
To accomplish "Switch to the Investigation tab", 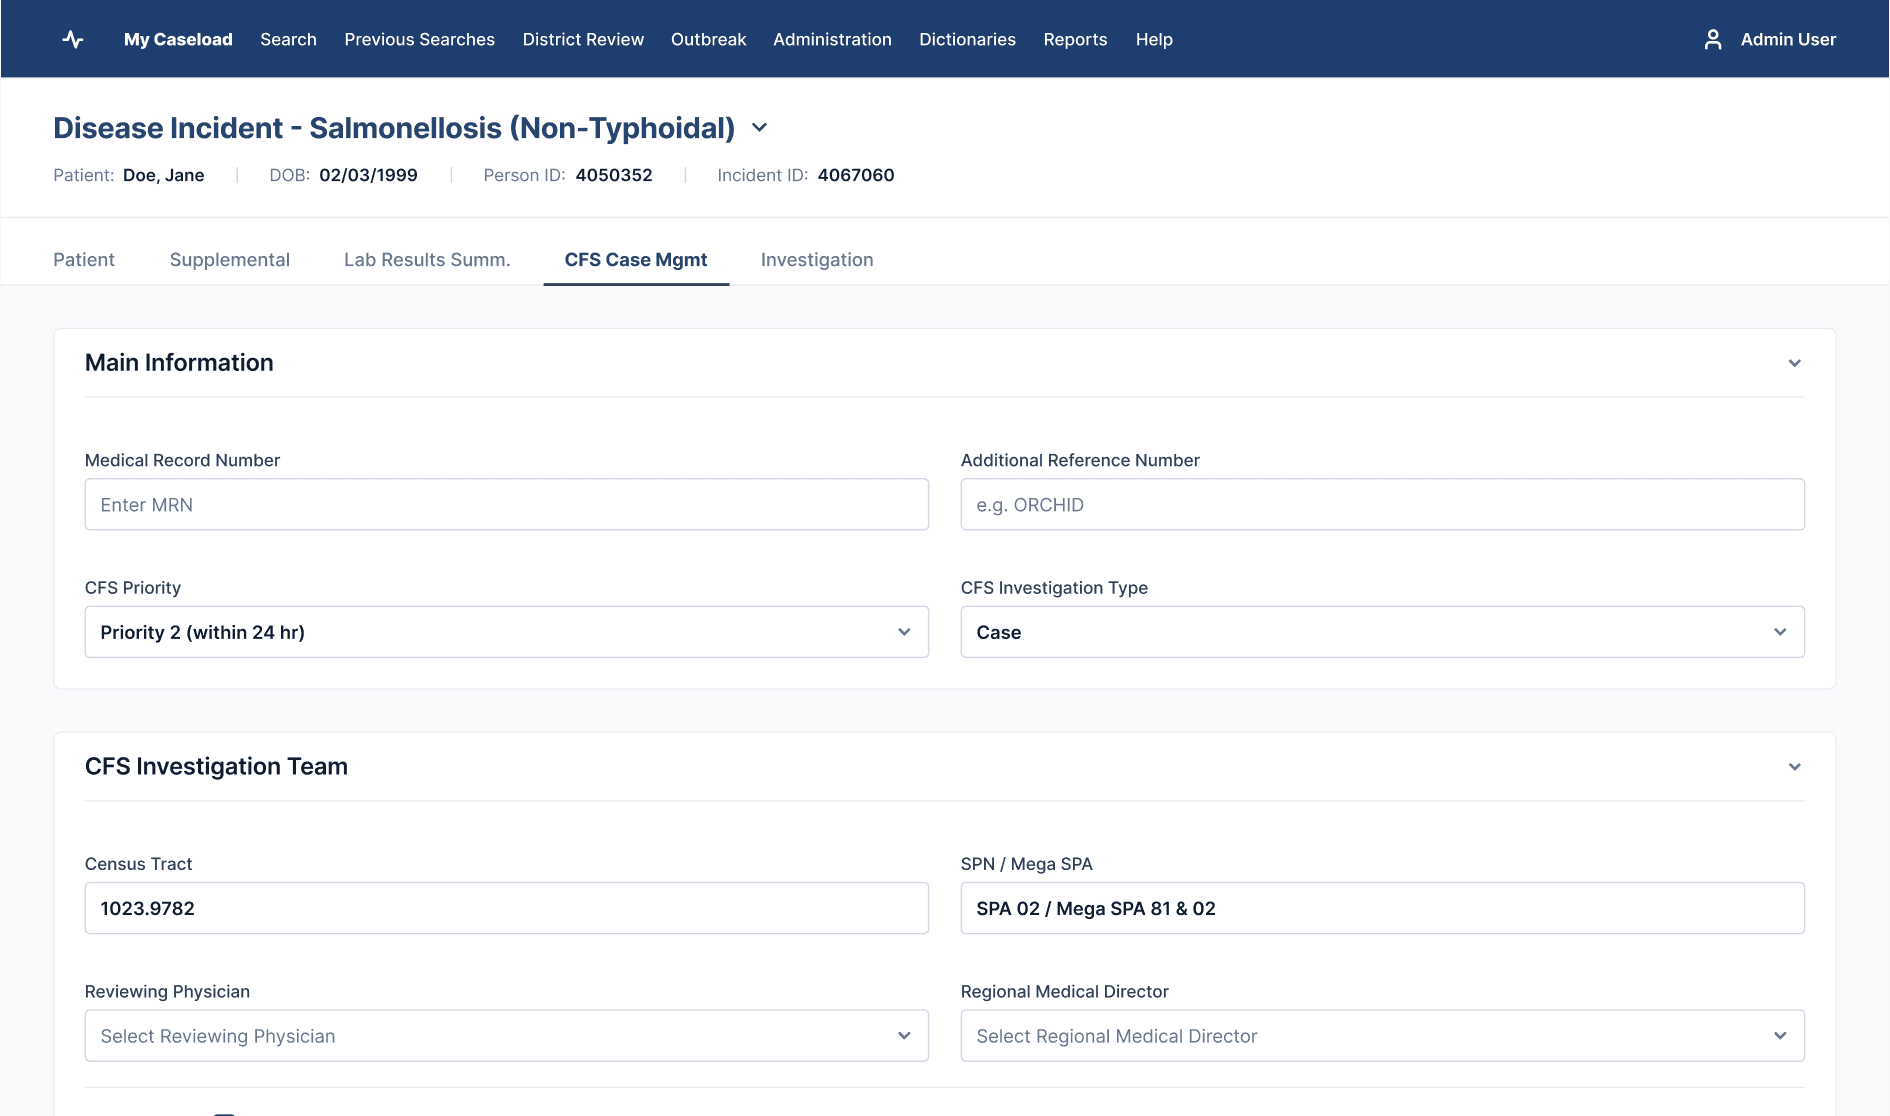I will pos(817,260).
